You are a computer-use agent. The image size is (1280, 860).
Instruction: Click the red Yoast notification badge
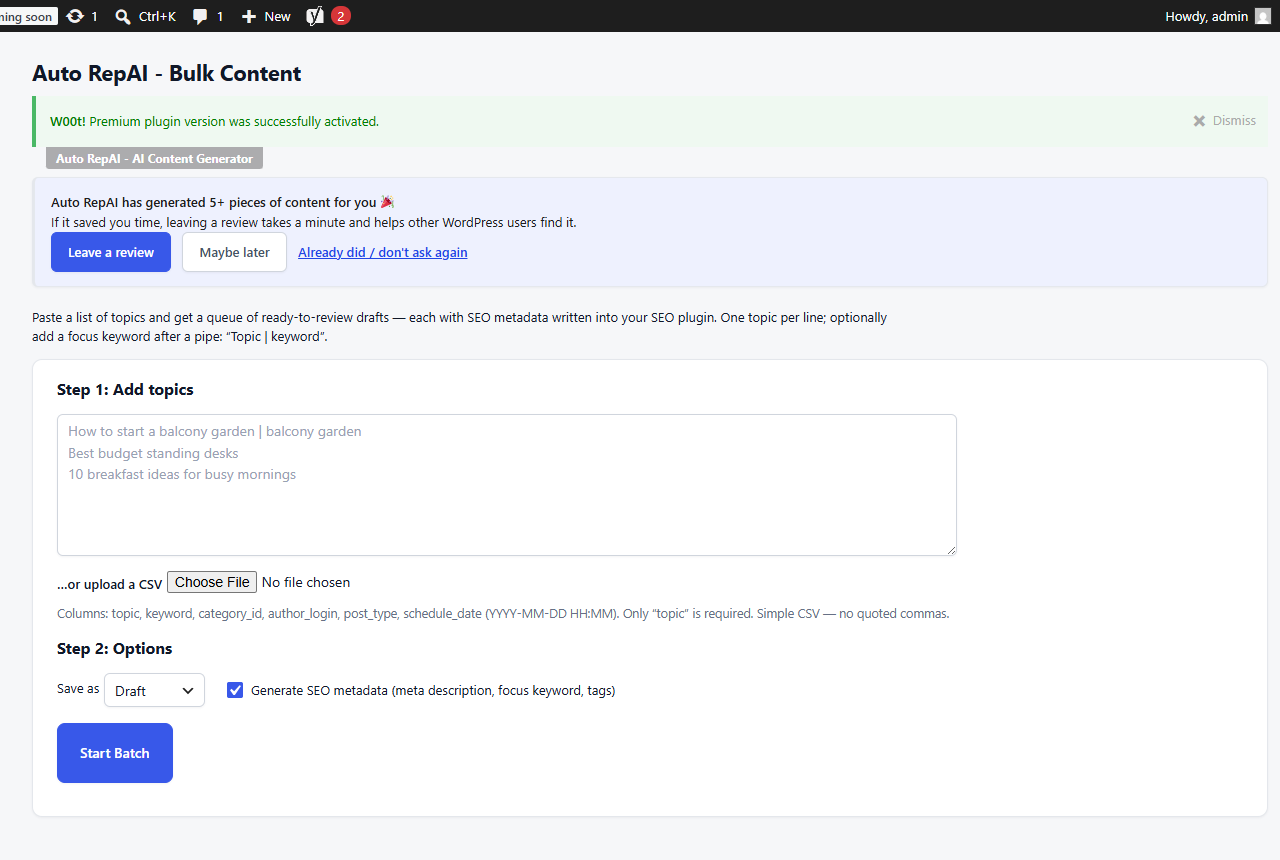point(341,16)
